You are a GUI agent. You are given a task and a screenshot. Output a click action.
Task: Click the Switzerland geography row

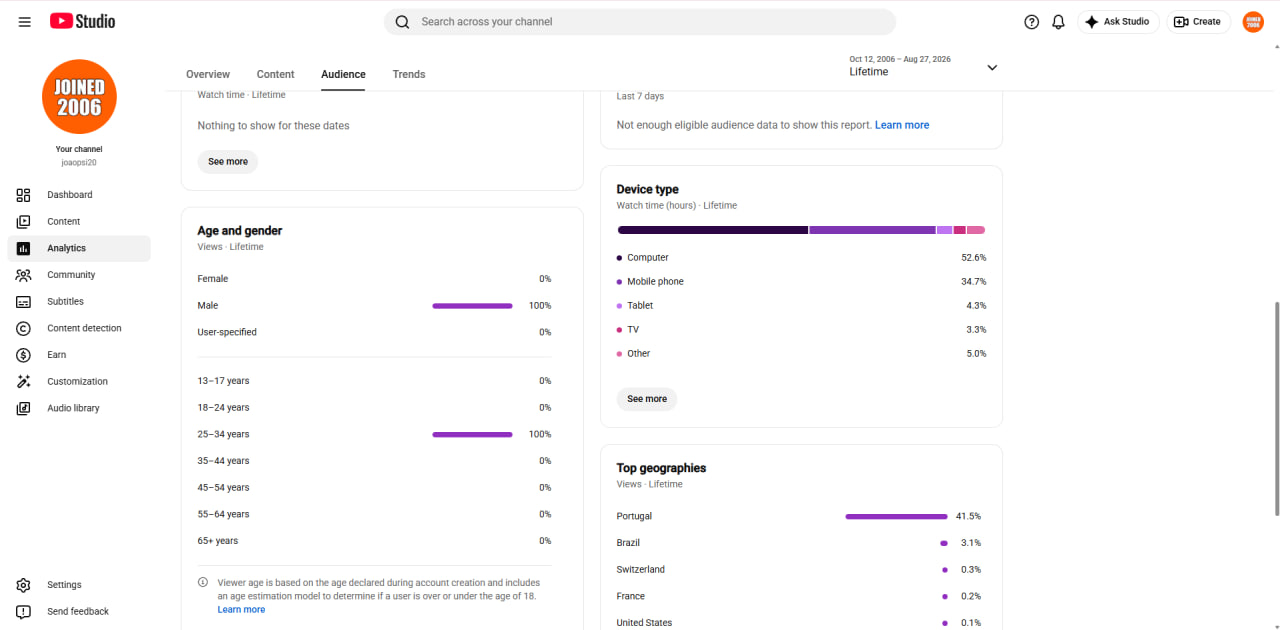click(x=799, y=570)
